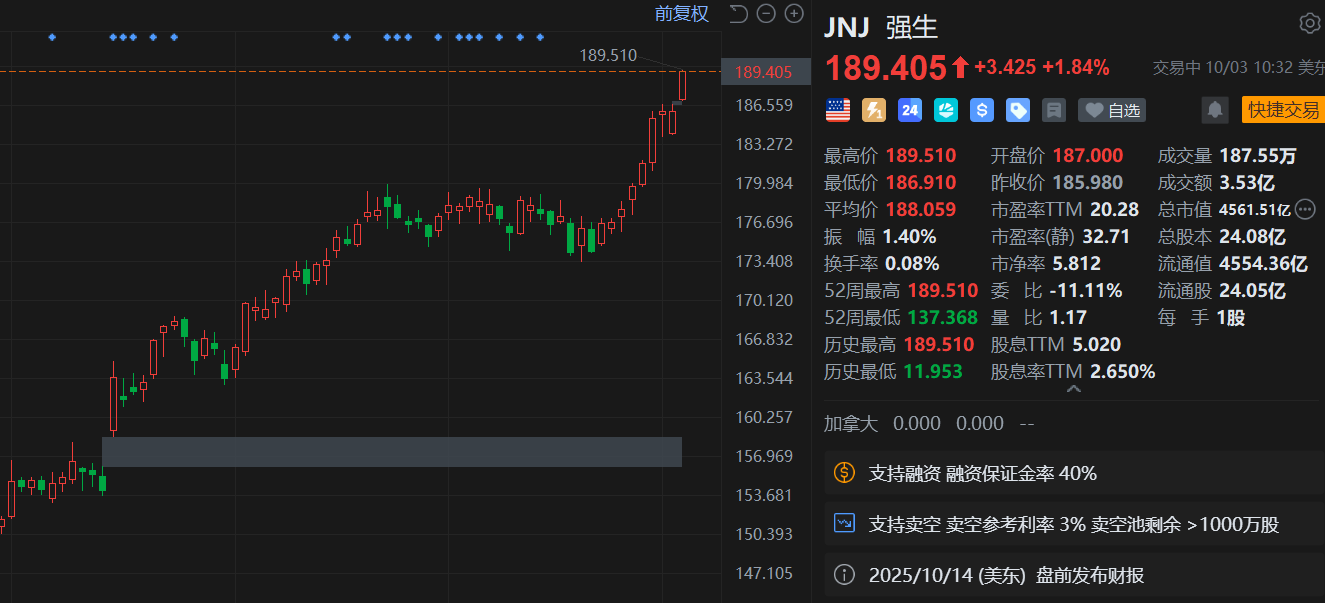Screen dimensions: 1325x603
Task: Click the 189.510 high price label on chart
Action: pyautogui.click(x=608, y=55)
